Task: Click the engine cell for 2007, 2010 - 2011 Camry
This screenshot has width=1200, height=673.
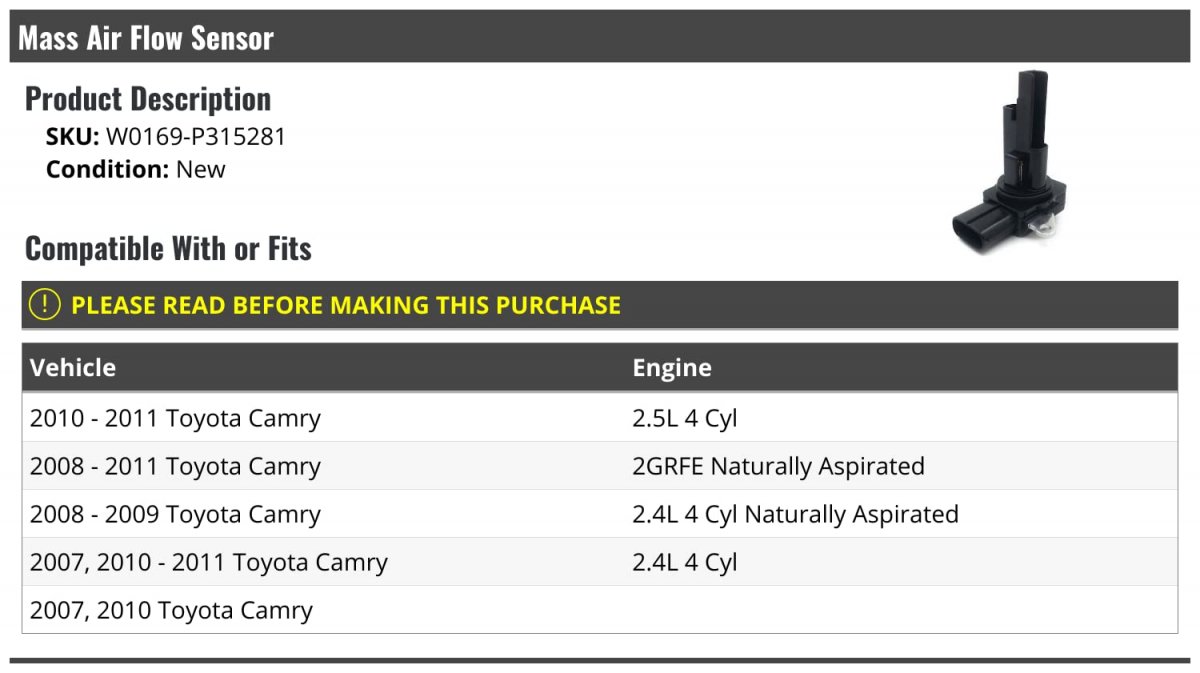Action: tap(685, 562)
